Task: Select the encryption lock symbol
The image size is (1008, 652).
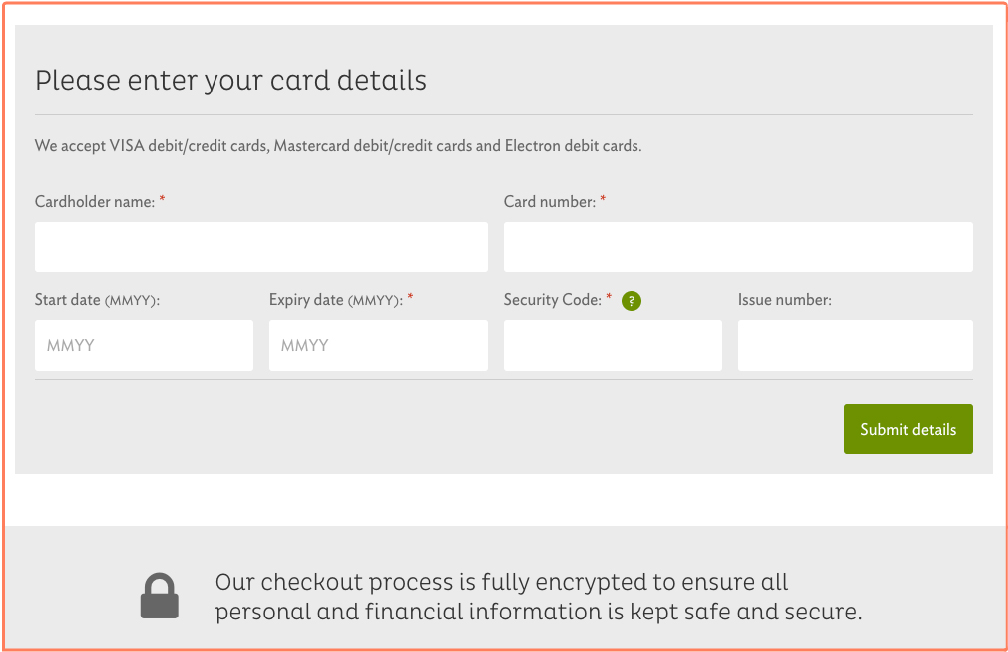Action: click(160, 595)
